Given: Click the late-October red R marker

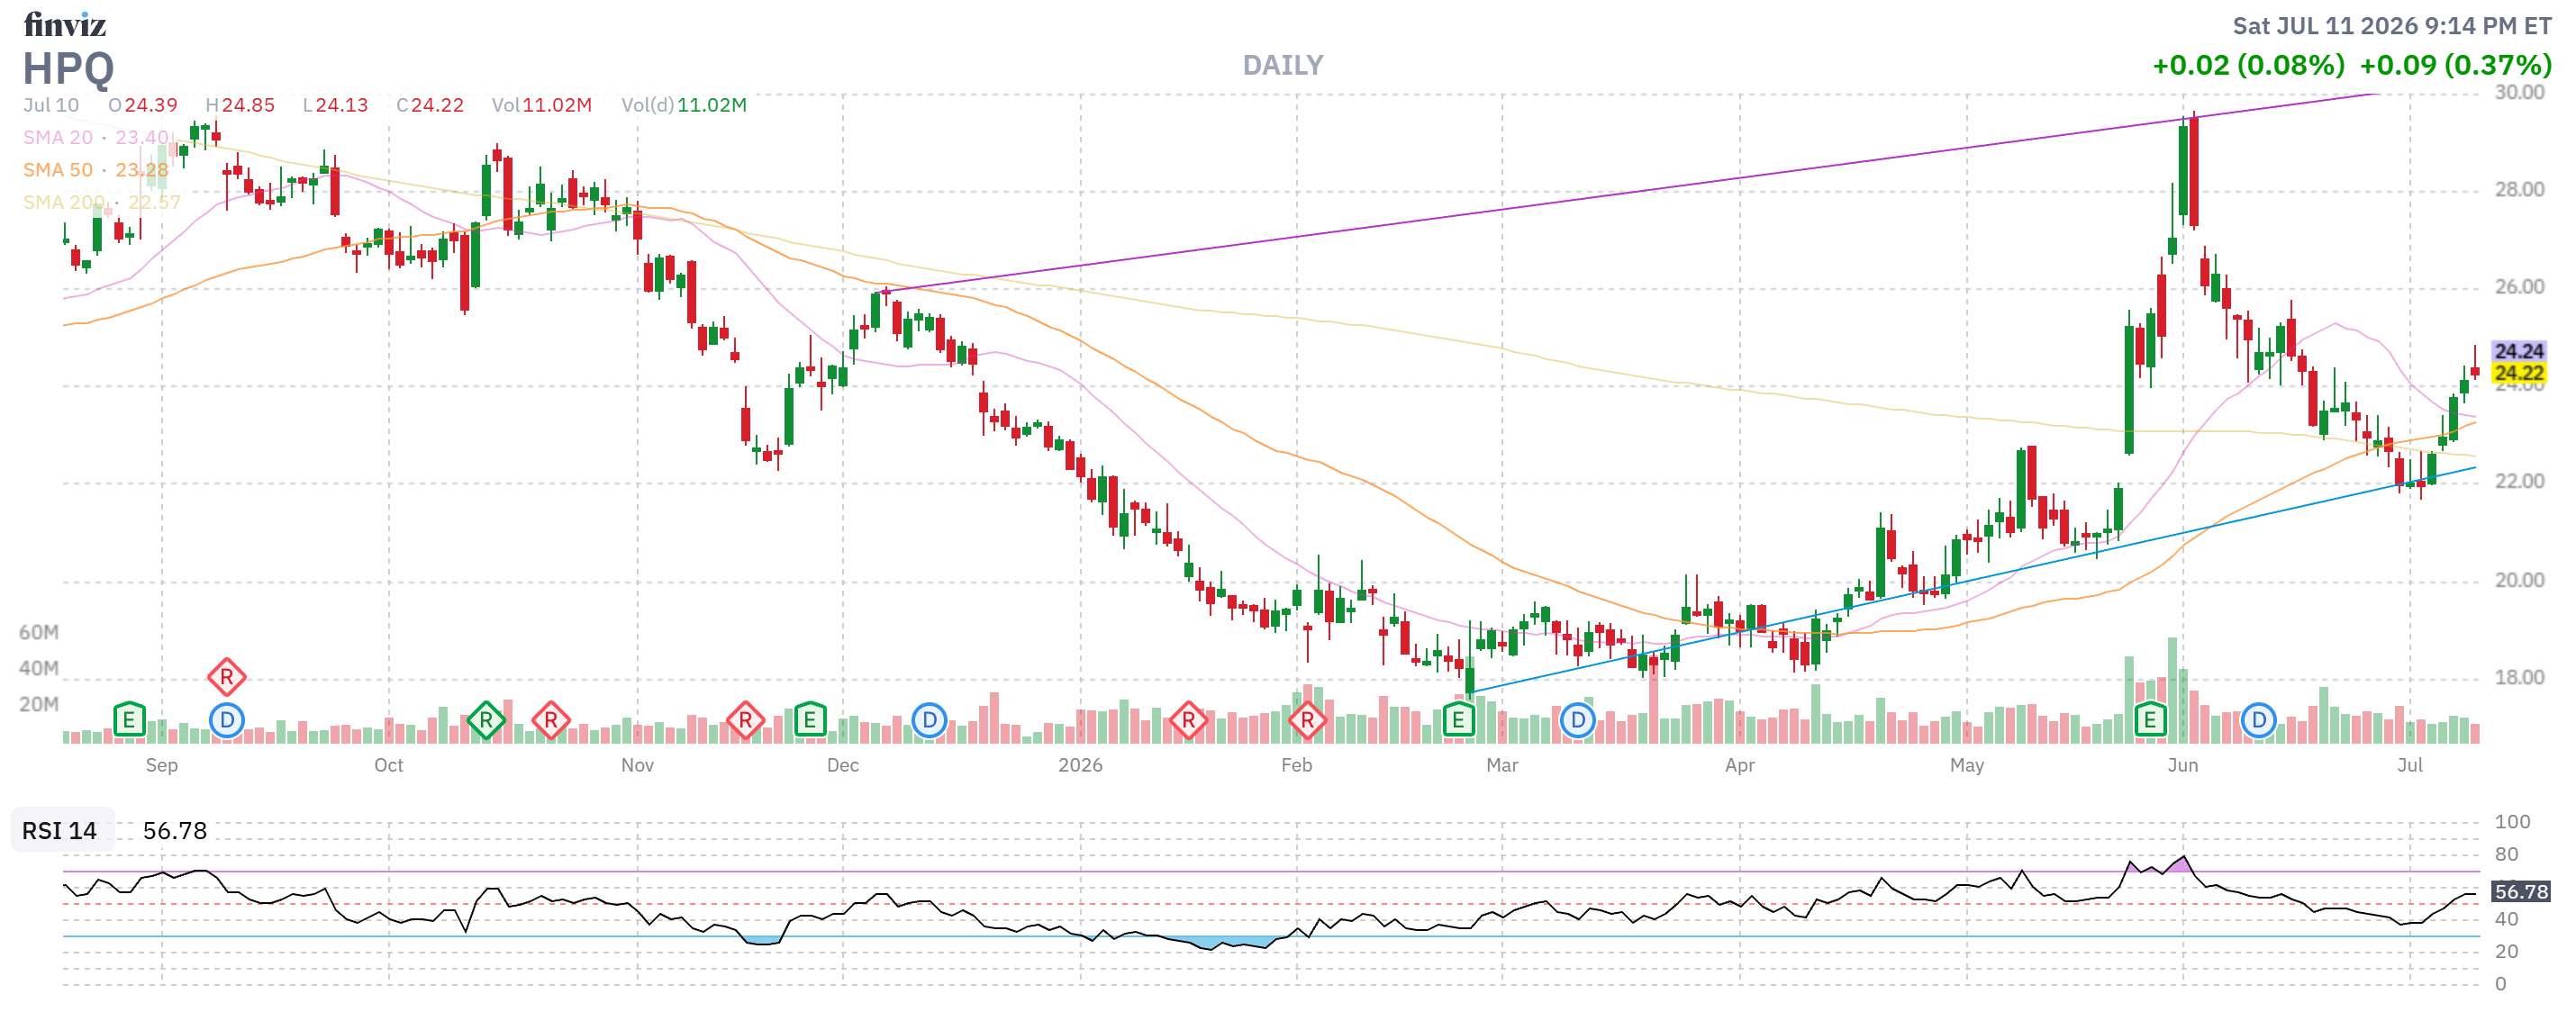Looking at the screenshot, I should pos(551,719).
